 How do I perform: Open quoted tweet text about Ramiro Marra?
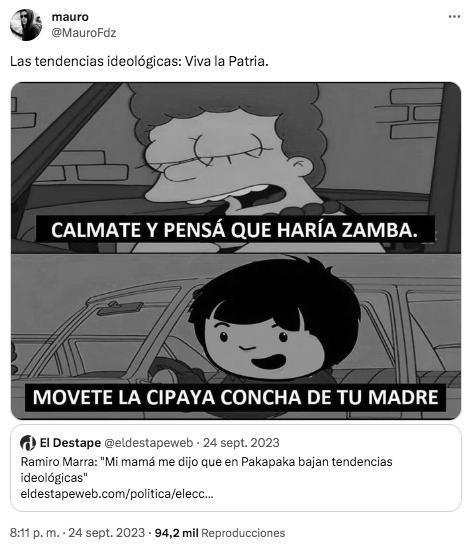coord(206,470)
